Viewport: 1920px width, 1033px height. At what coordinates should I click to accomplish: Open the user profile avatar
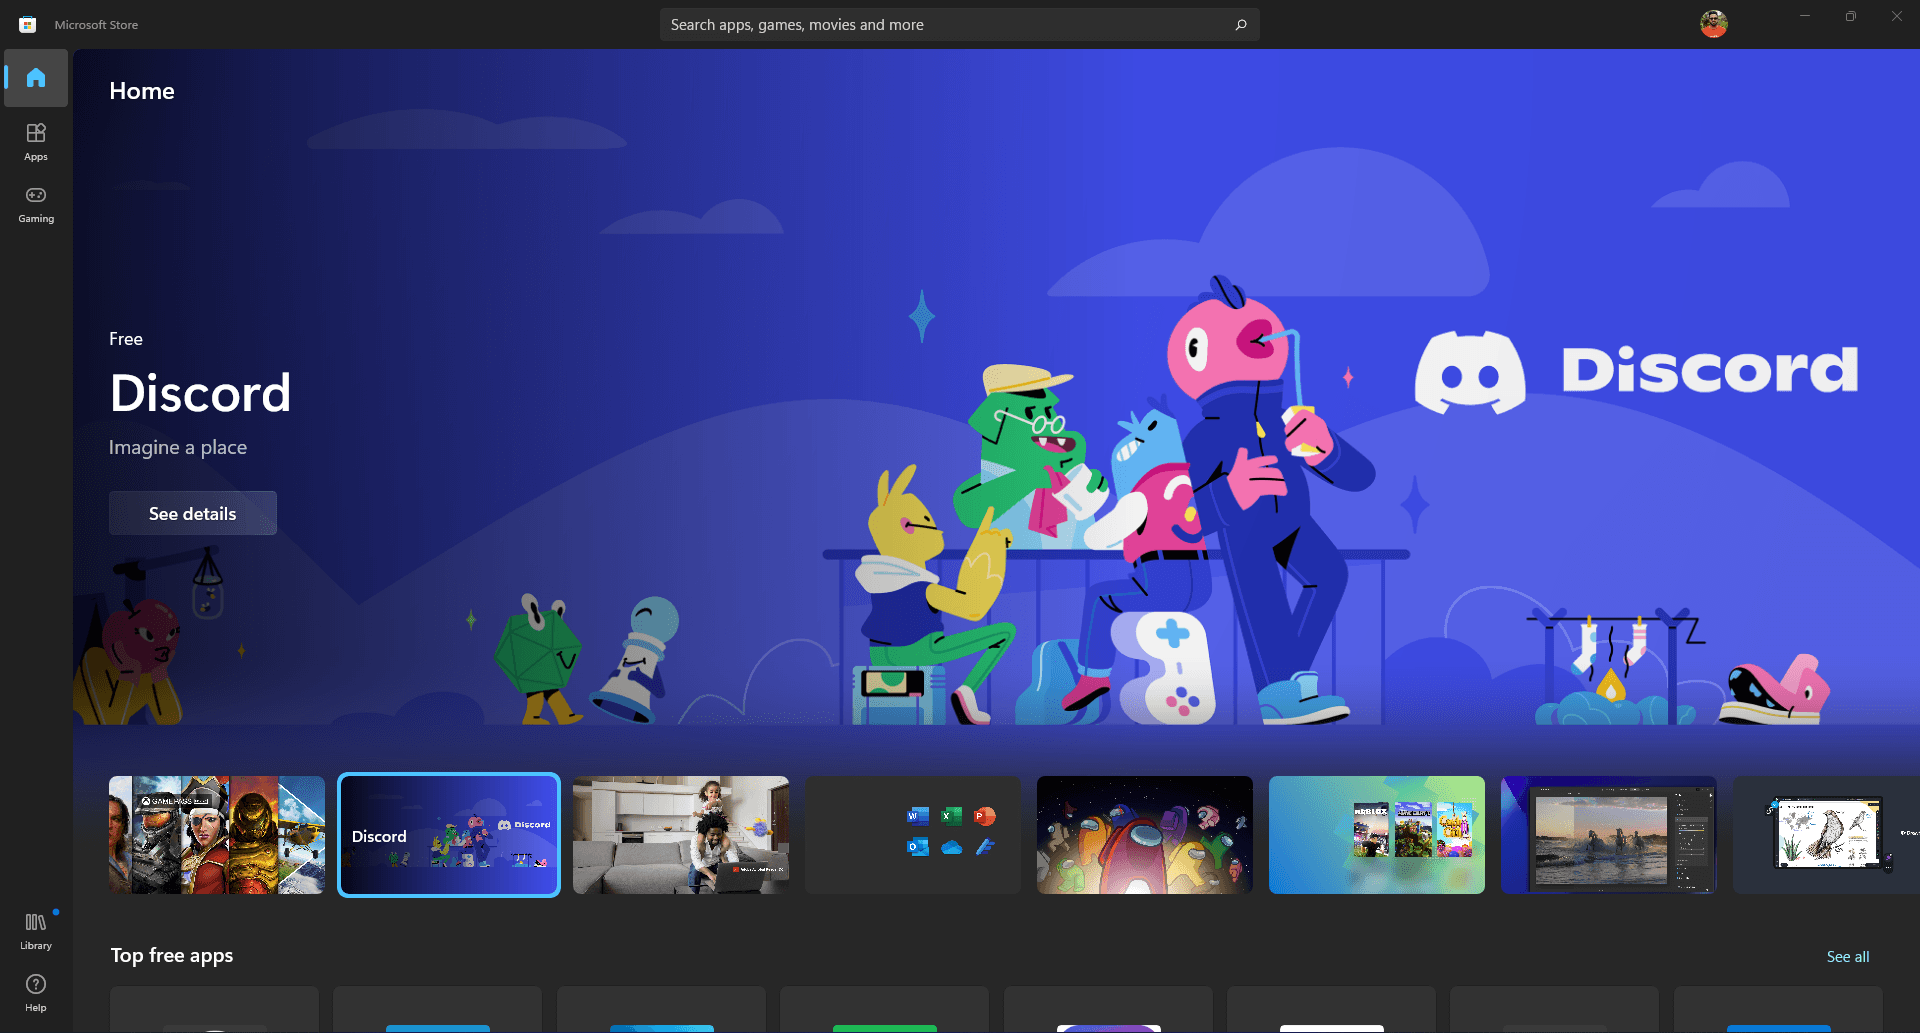(x=1714, y=24)
